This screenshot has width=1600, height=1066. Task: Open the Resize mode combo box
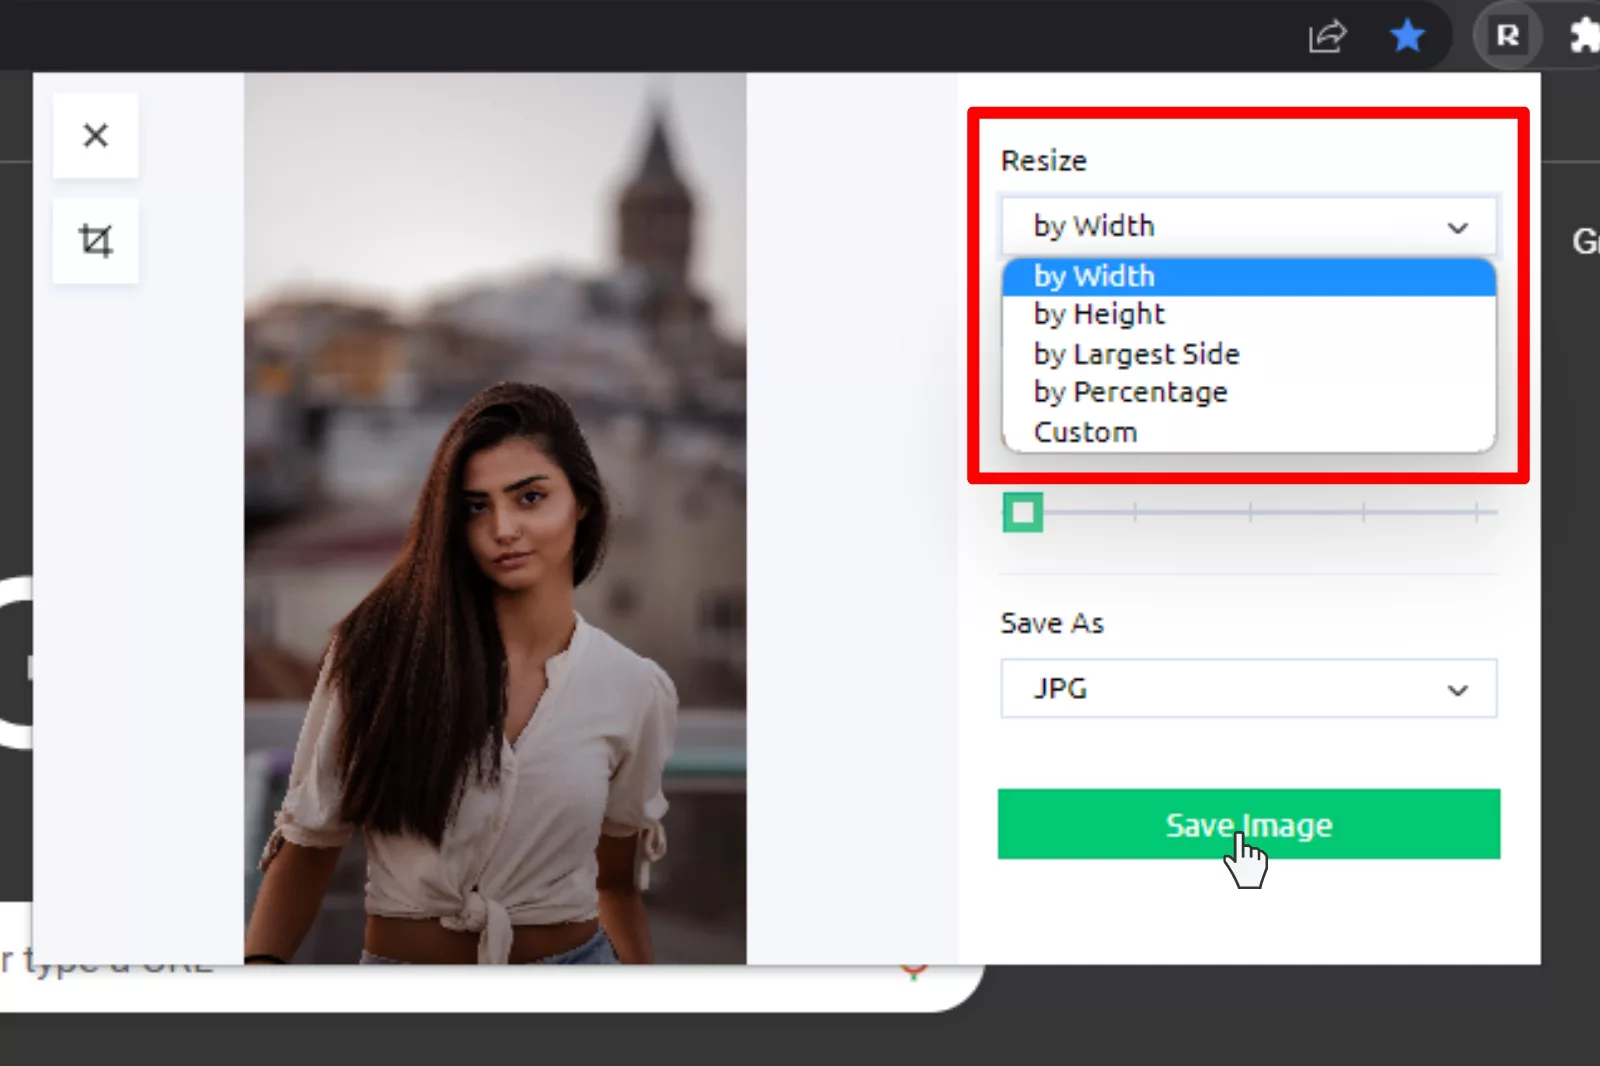(x=1249, y=226)
